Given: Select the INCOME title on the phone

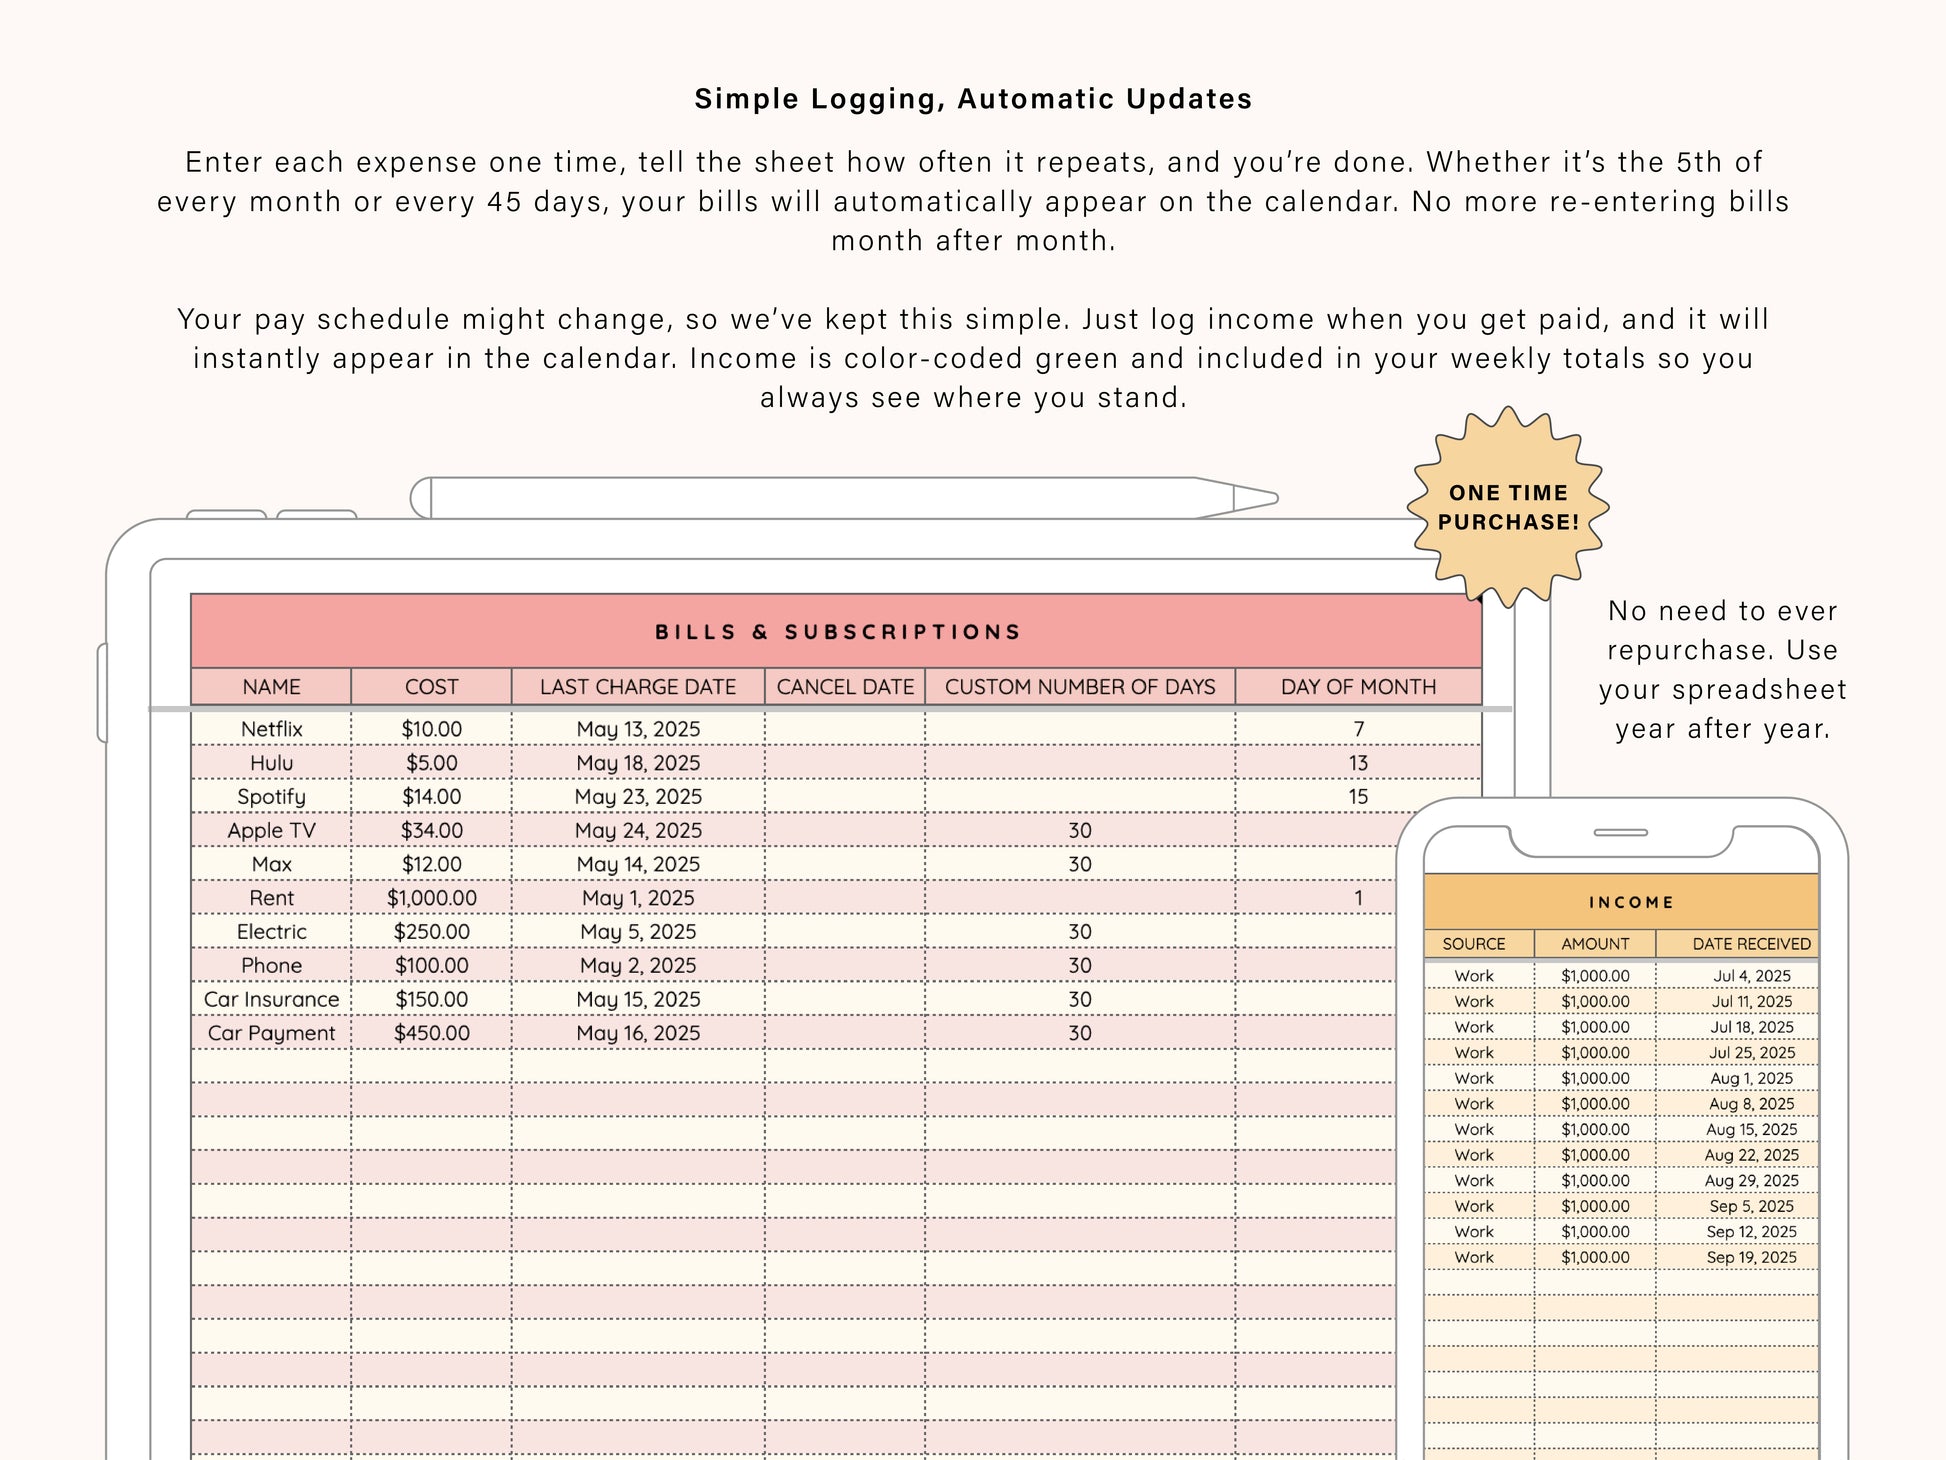Looking at the screenshot, I should coord(1621,902).
